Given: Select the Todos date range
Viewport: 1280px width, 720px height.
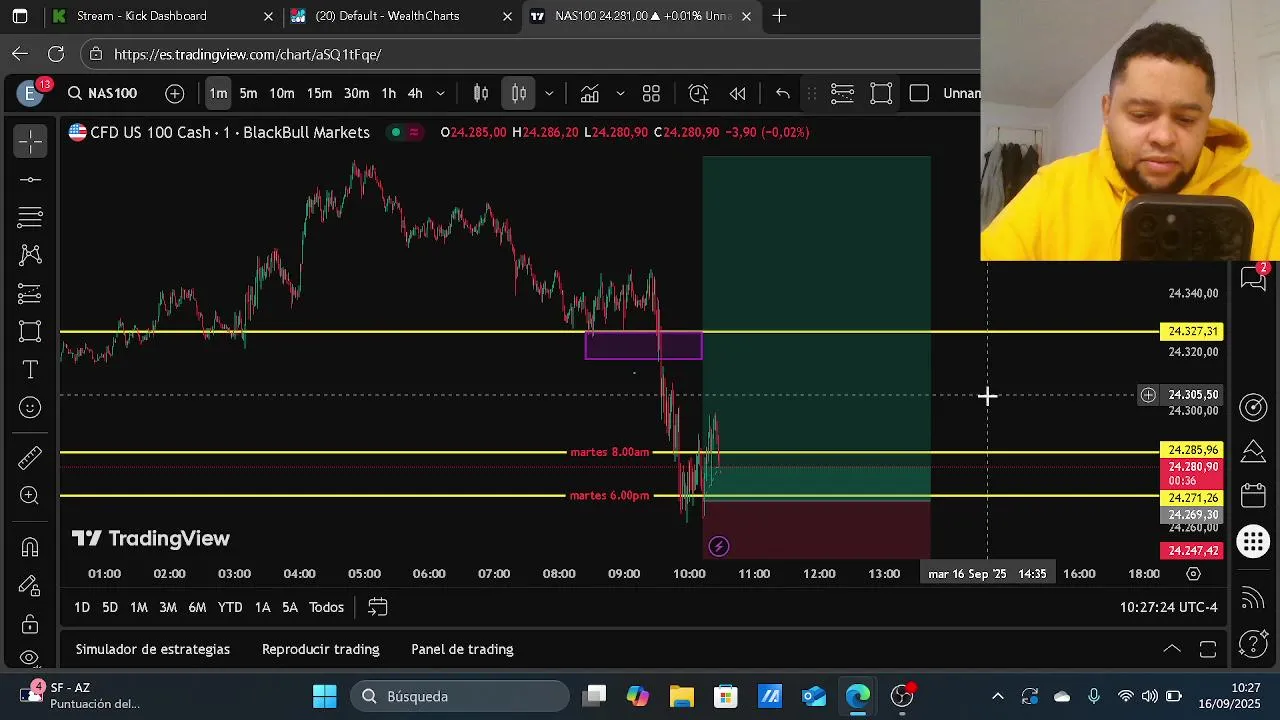Looking at the screenshot, I should 326,607.
